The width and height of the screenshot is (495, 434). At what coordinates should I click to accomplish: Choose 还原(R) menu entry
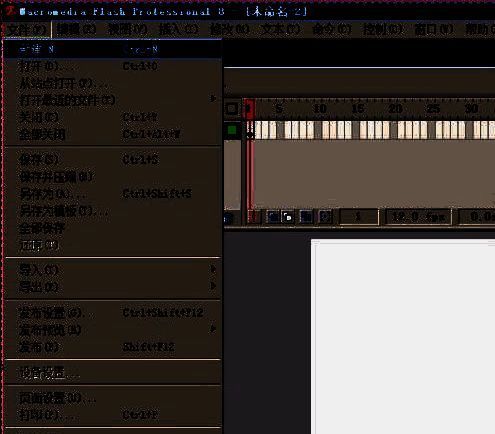(x=113, y=245)
